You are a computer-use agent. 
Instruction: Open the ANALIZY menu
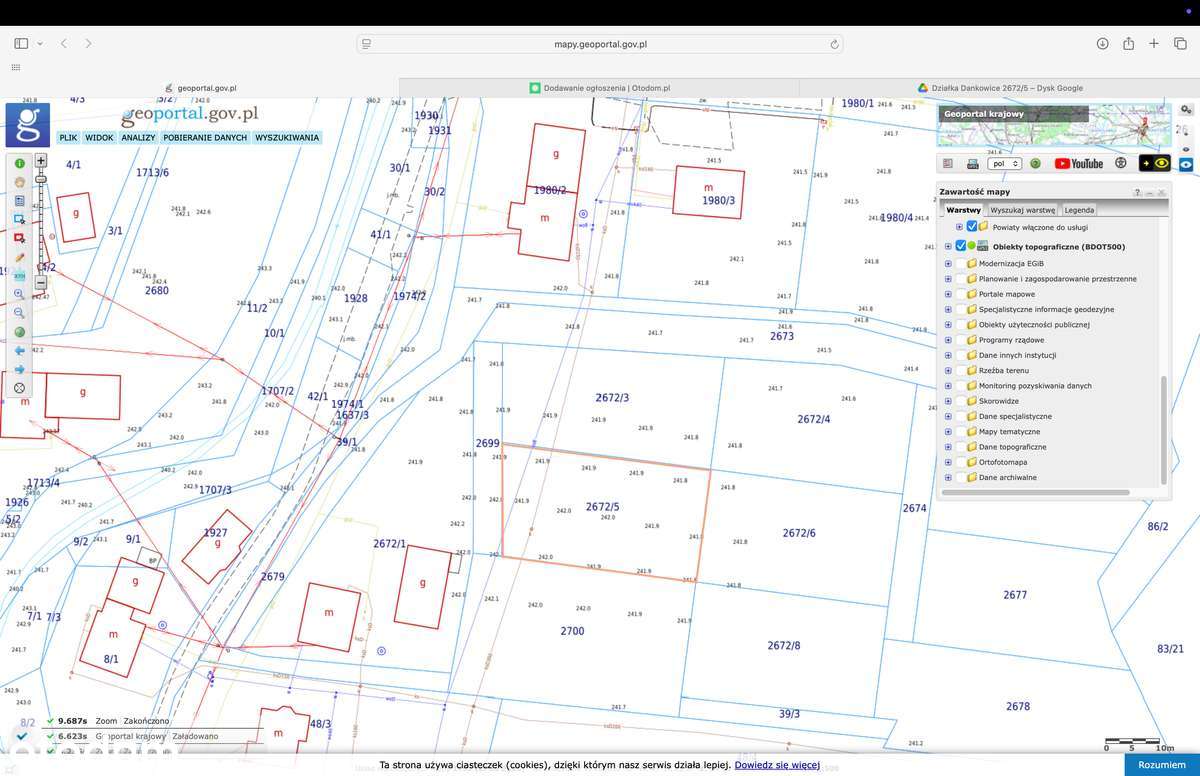click(138, 138)
